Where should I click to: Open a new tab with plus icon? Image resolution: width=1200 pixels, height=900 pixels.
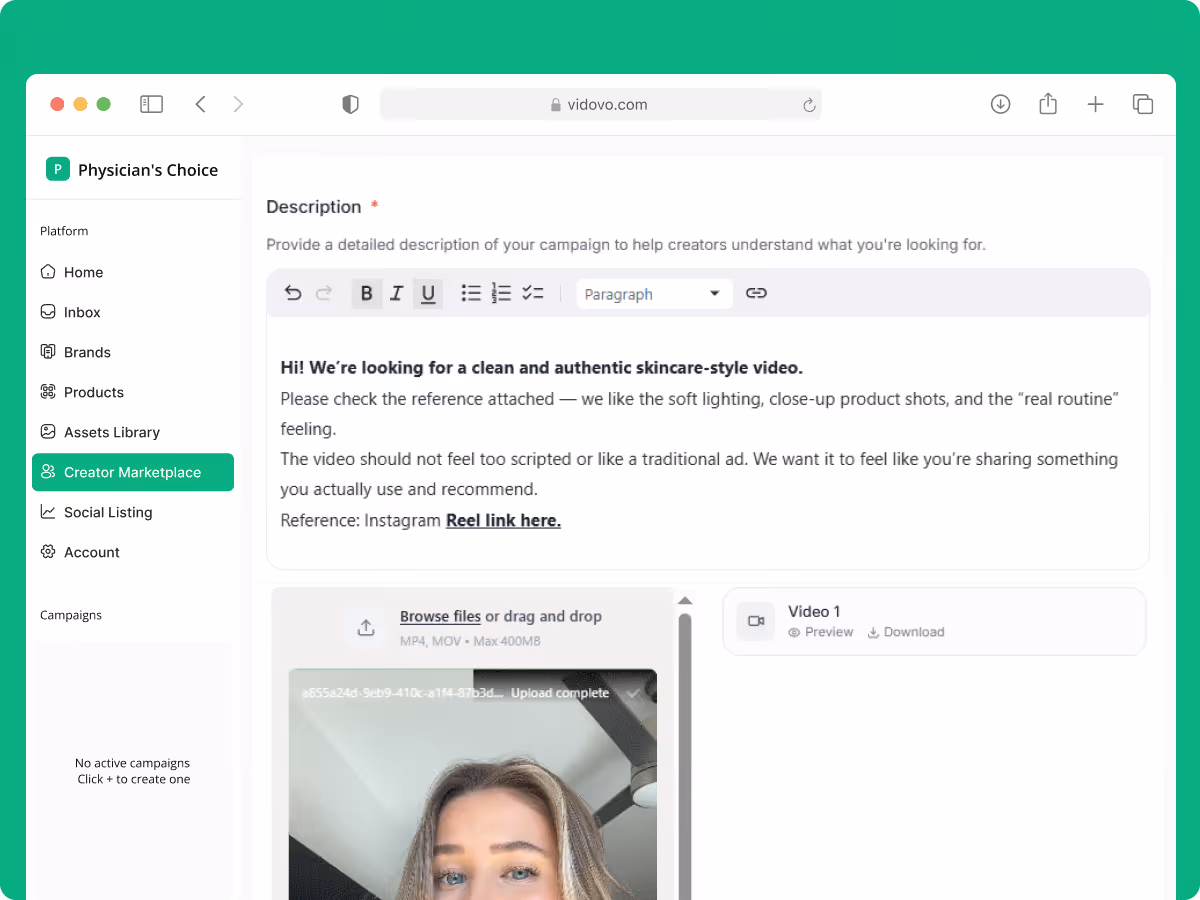1096,104
